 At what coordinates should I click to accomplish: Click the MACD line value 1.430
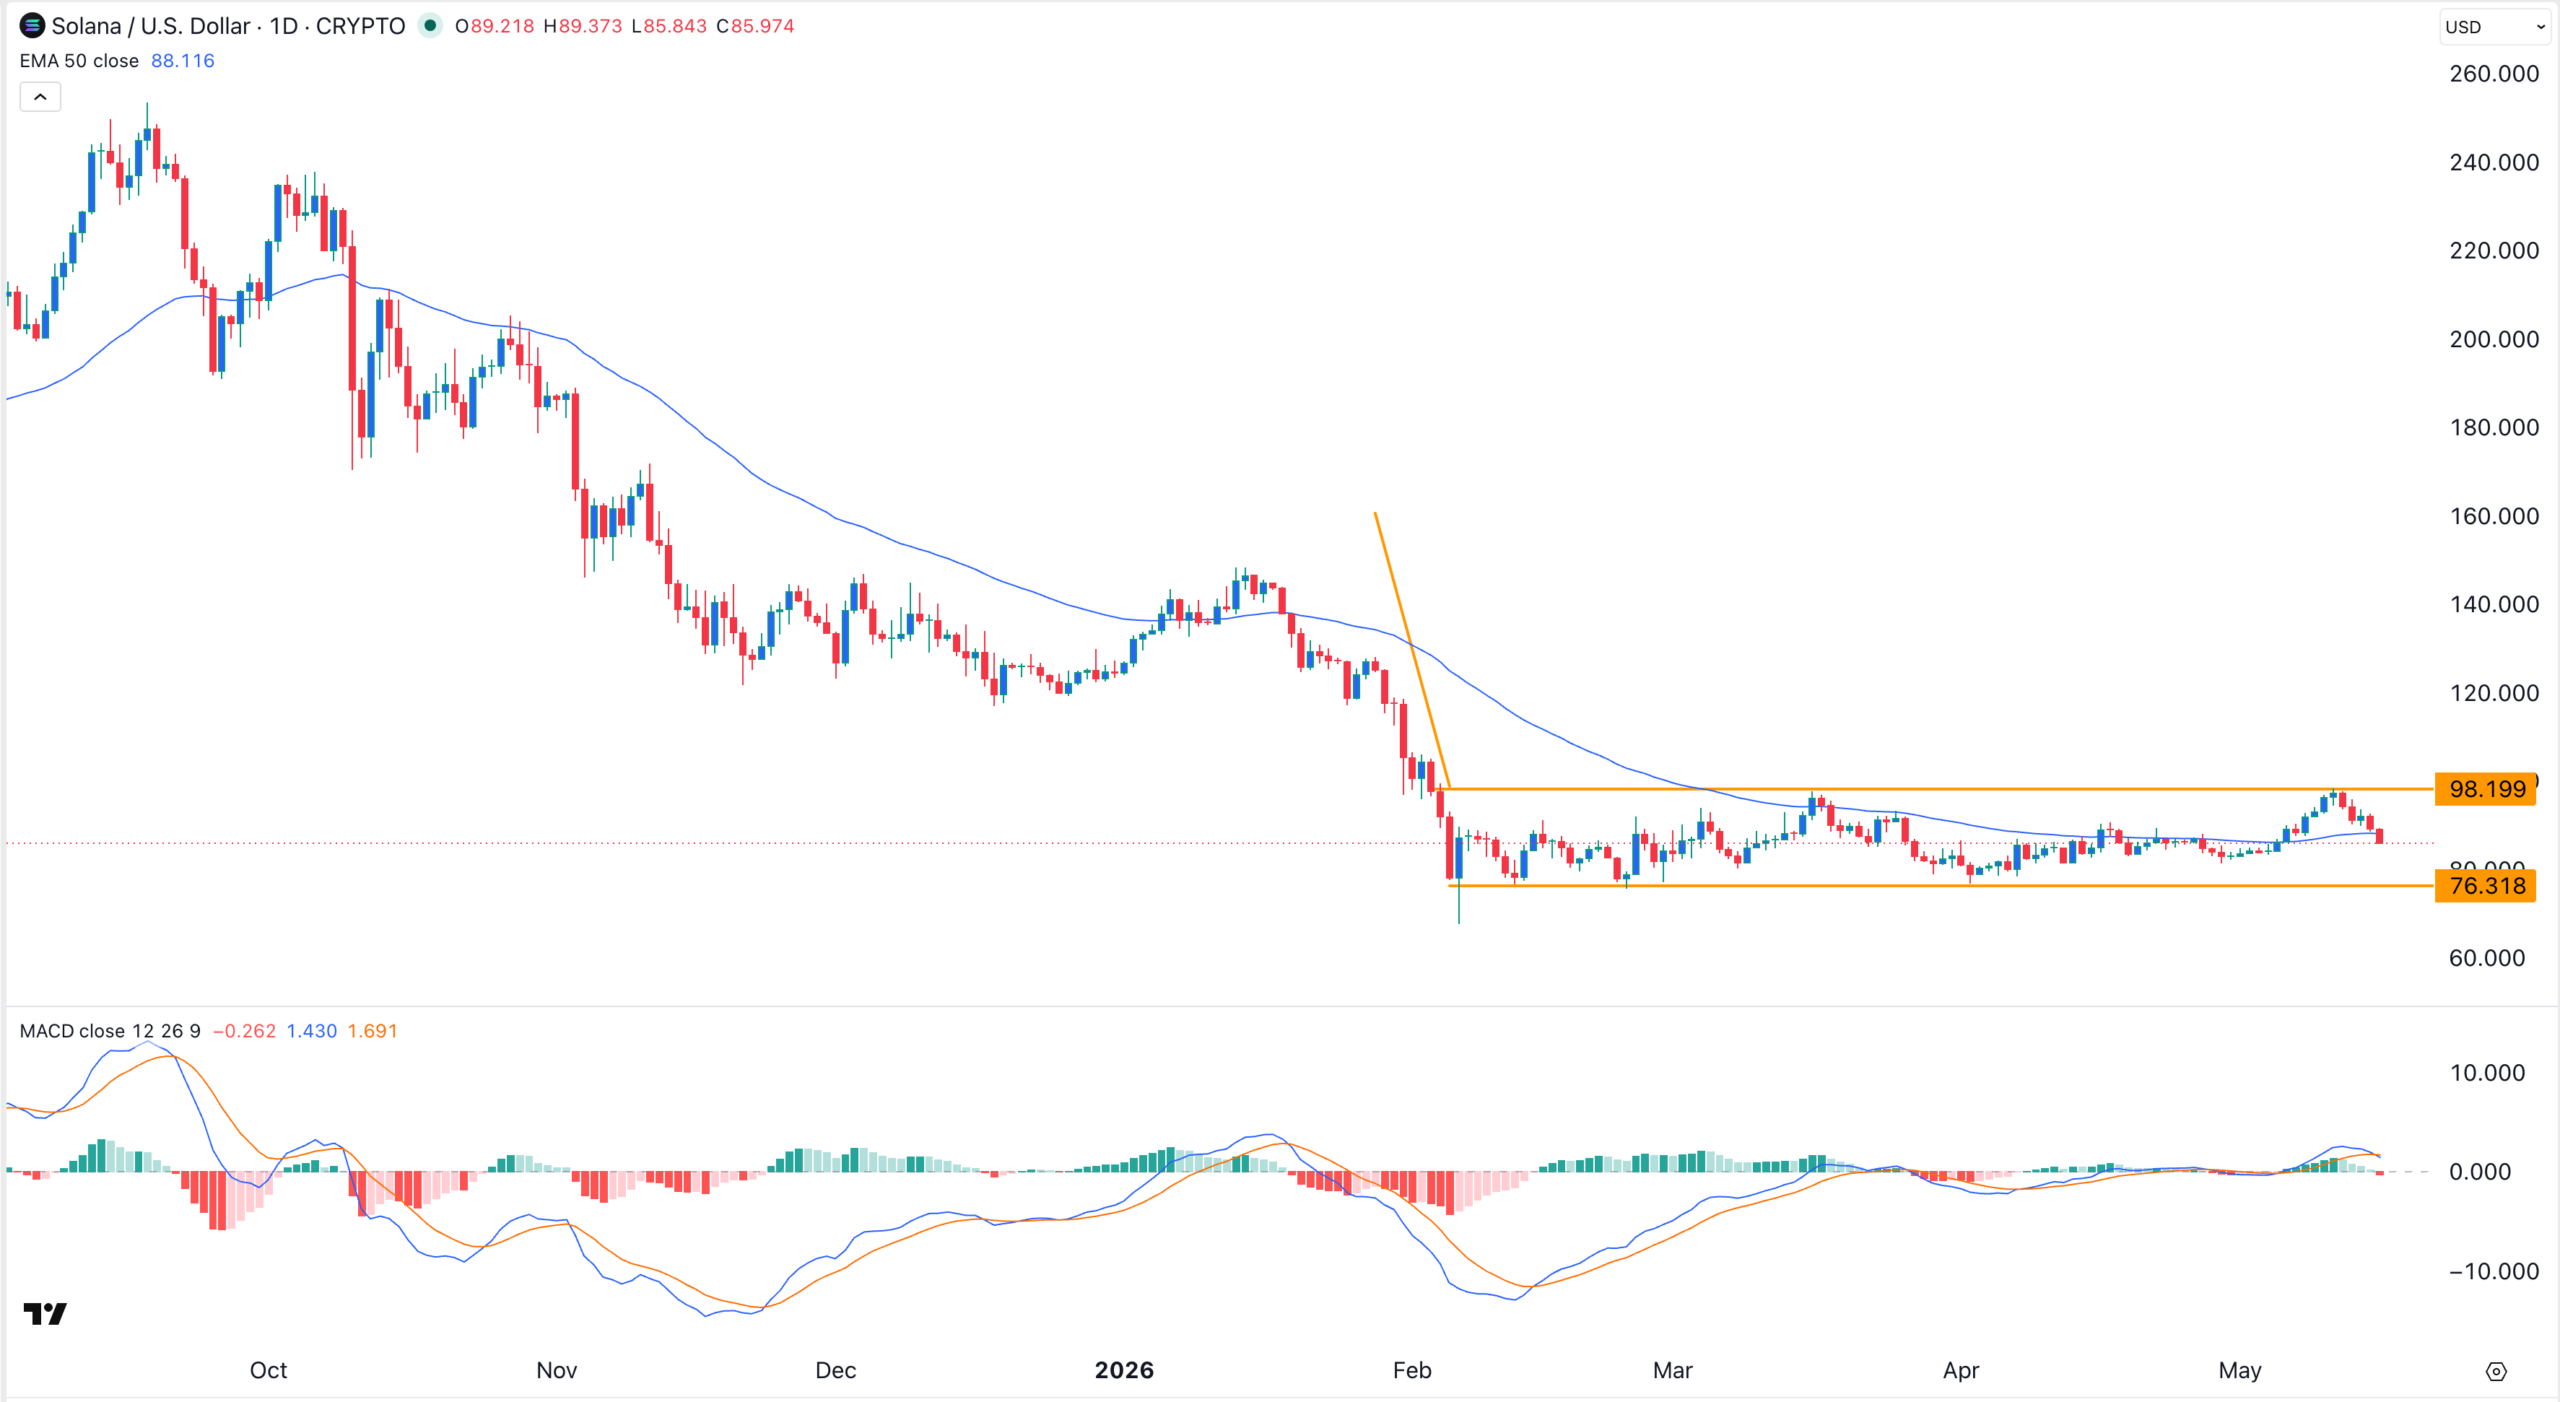click(312, 1031)
